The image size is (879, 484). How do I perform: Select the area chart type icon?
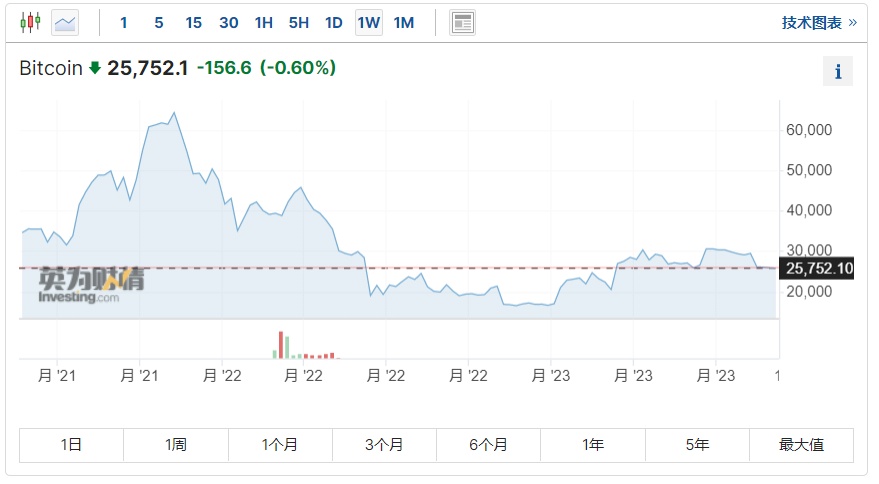(x=65, y=22)
